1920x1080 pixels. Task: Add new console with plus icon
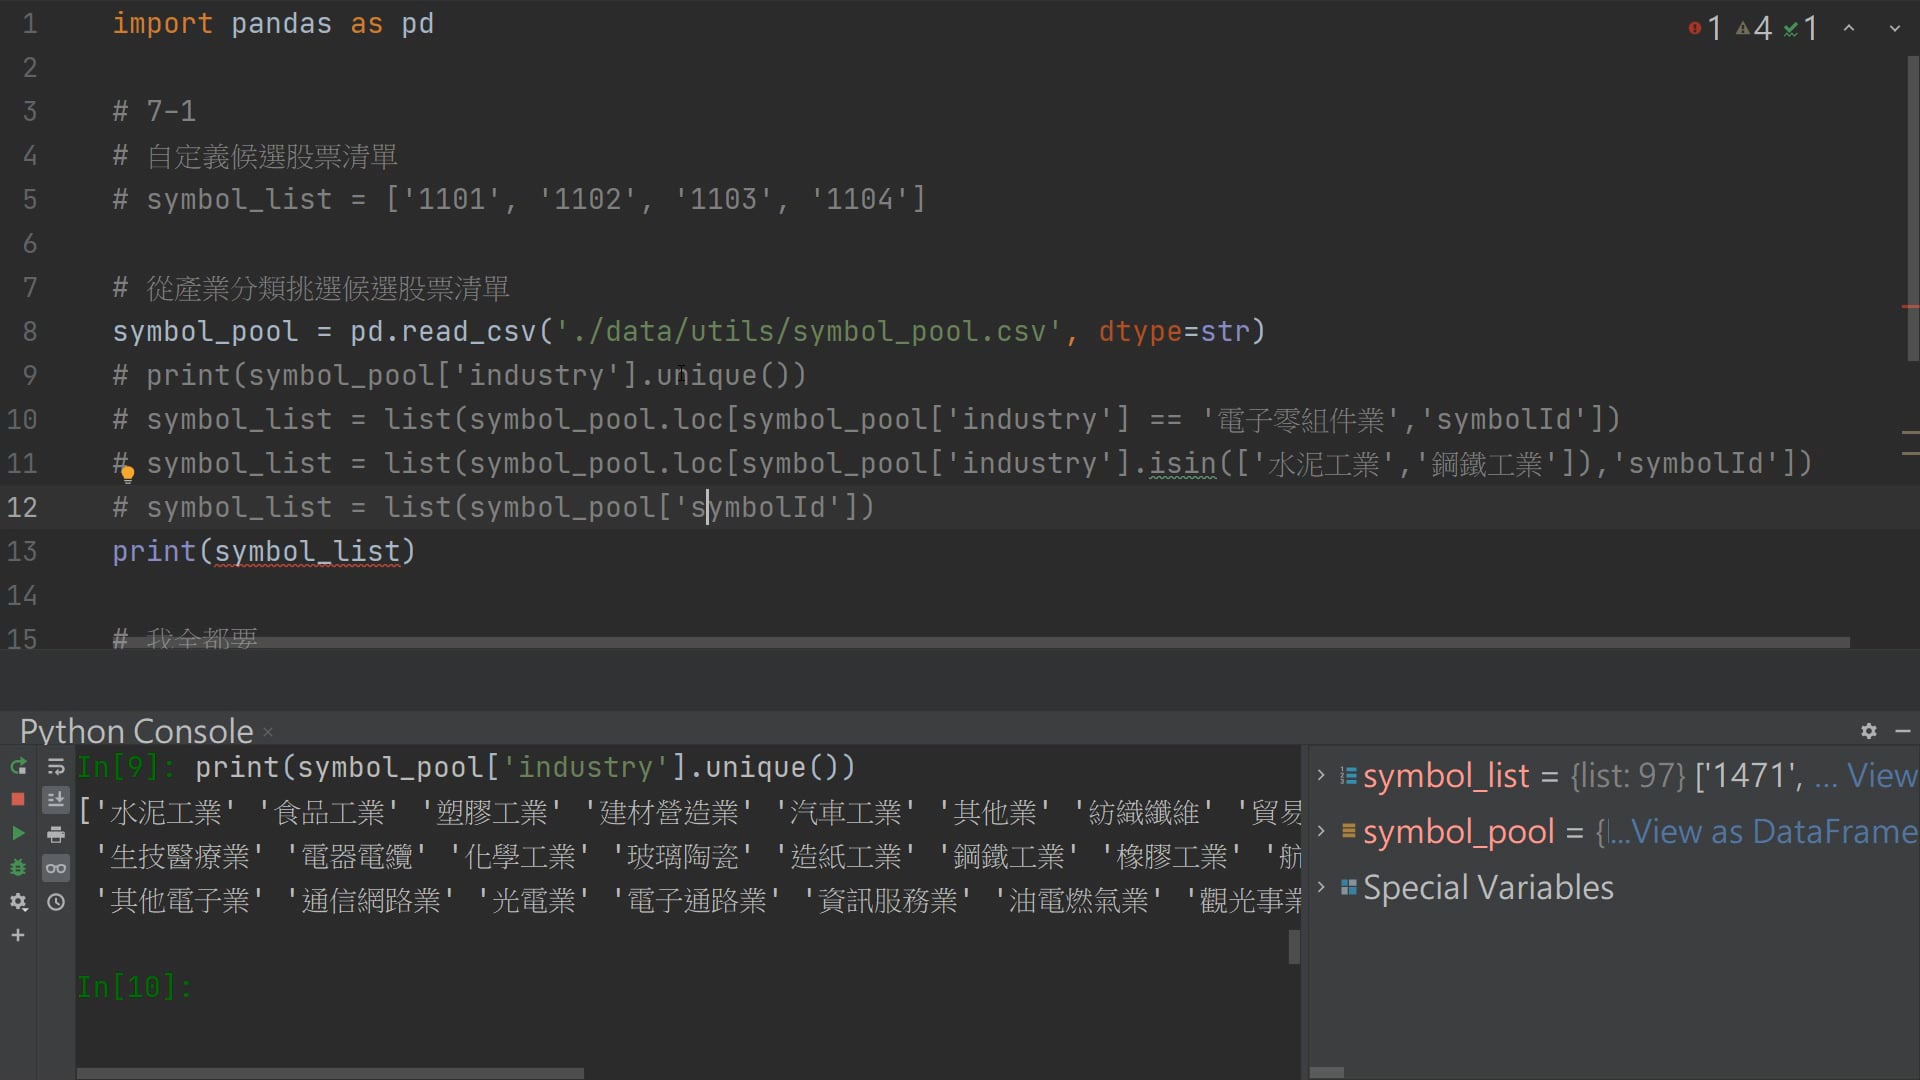click(x=18, y=936)
